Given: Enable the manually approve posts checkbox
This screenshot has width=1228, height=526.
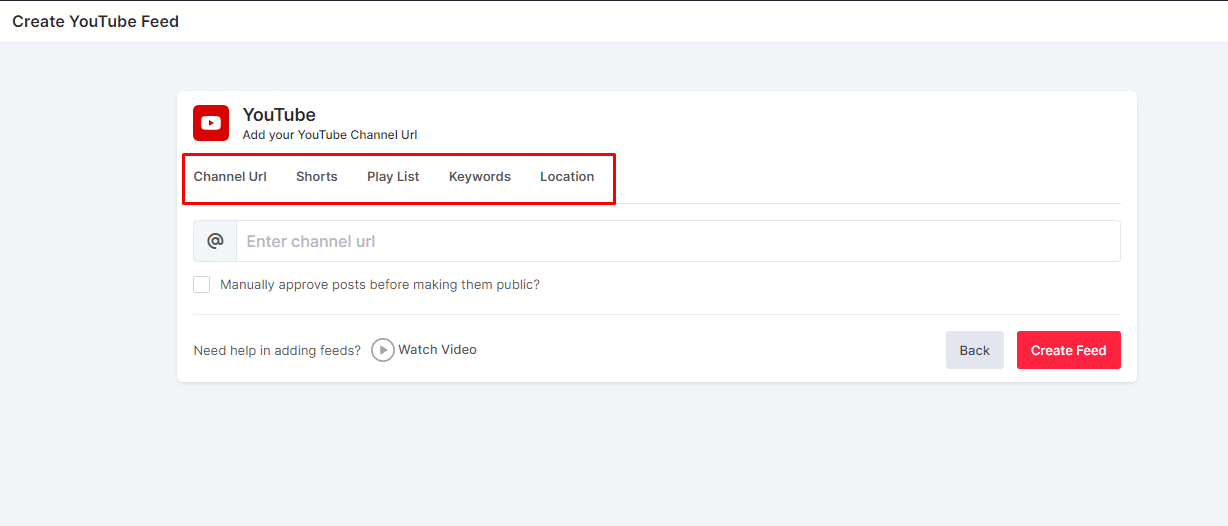Looking at the screenshot, I should pyautogui.click(x=202, y=285).
